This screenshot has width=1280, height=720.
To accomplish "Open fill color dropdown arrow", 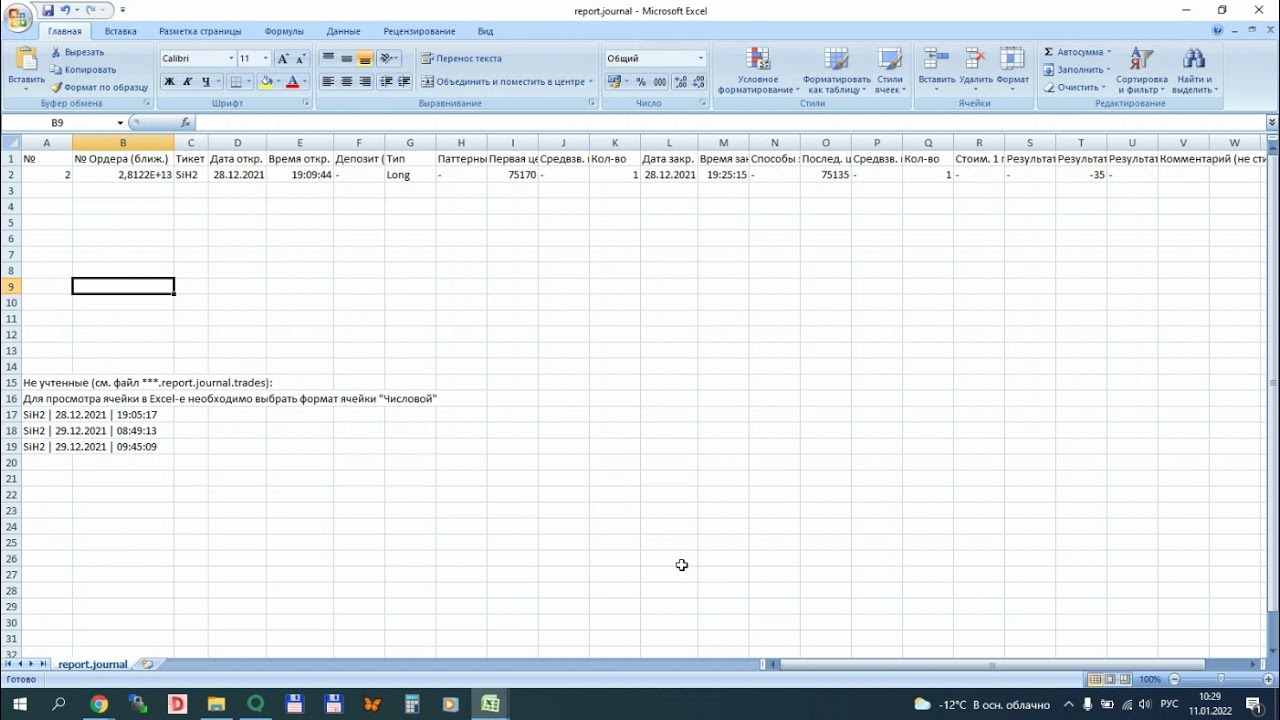I will pyautogui.click(x=278, y=82).
